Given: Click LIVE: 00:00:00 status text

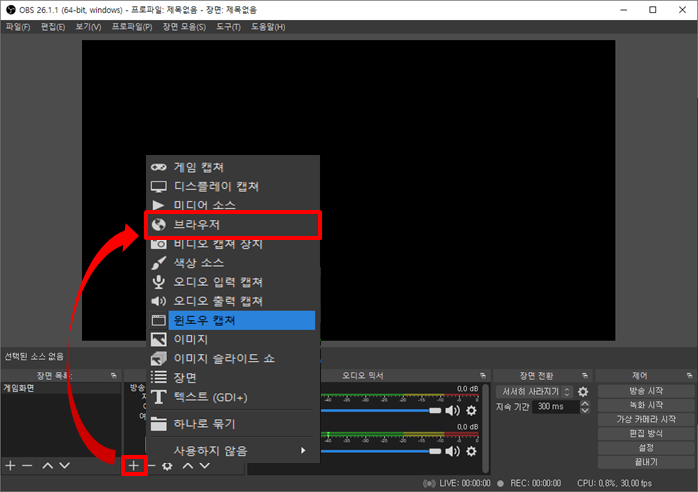Looking at the screenshot, I should [x=465, y=483].
